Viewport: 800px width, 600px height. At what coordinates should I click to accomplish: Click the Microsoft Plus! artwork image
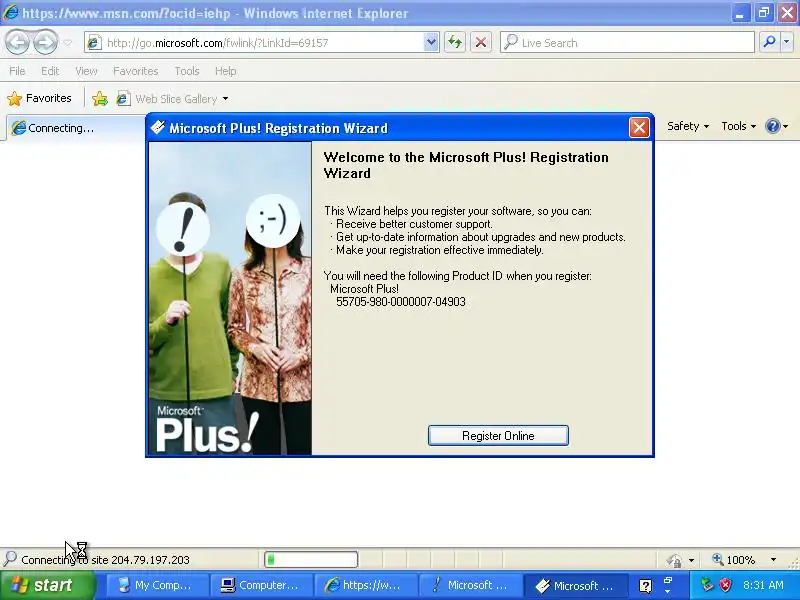point(230,298)
